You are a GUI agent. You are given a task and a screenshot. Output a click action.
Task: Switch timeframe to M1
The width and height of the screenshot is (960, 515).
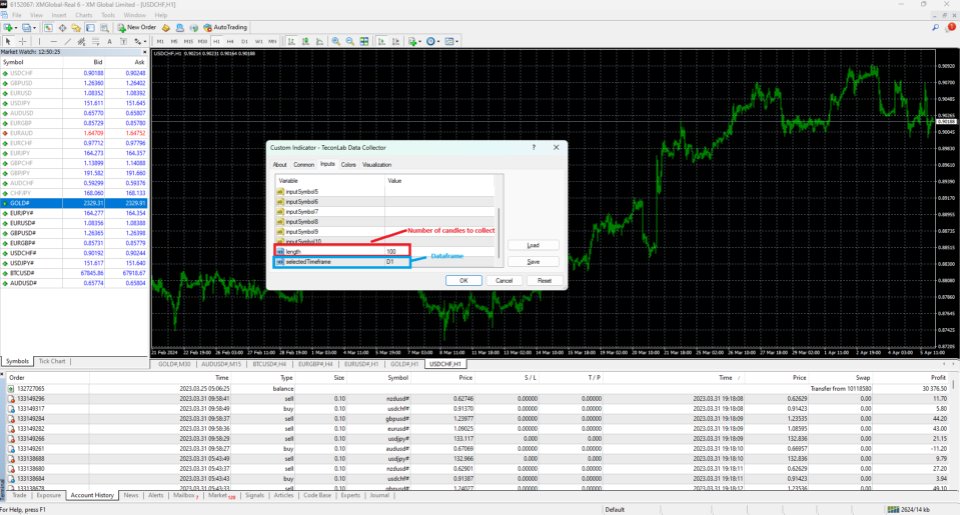point(160,42)
